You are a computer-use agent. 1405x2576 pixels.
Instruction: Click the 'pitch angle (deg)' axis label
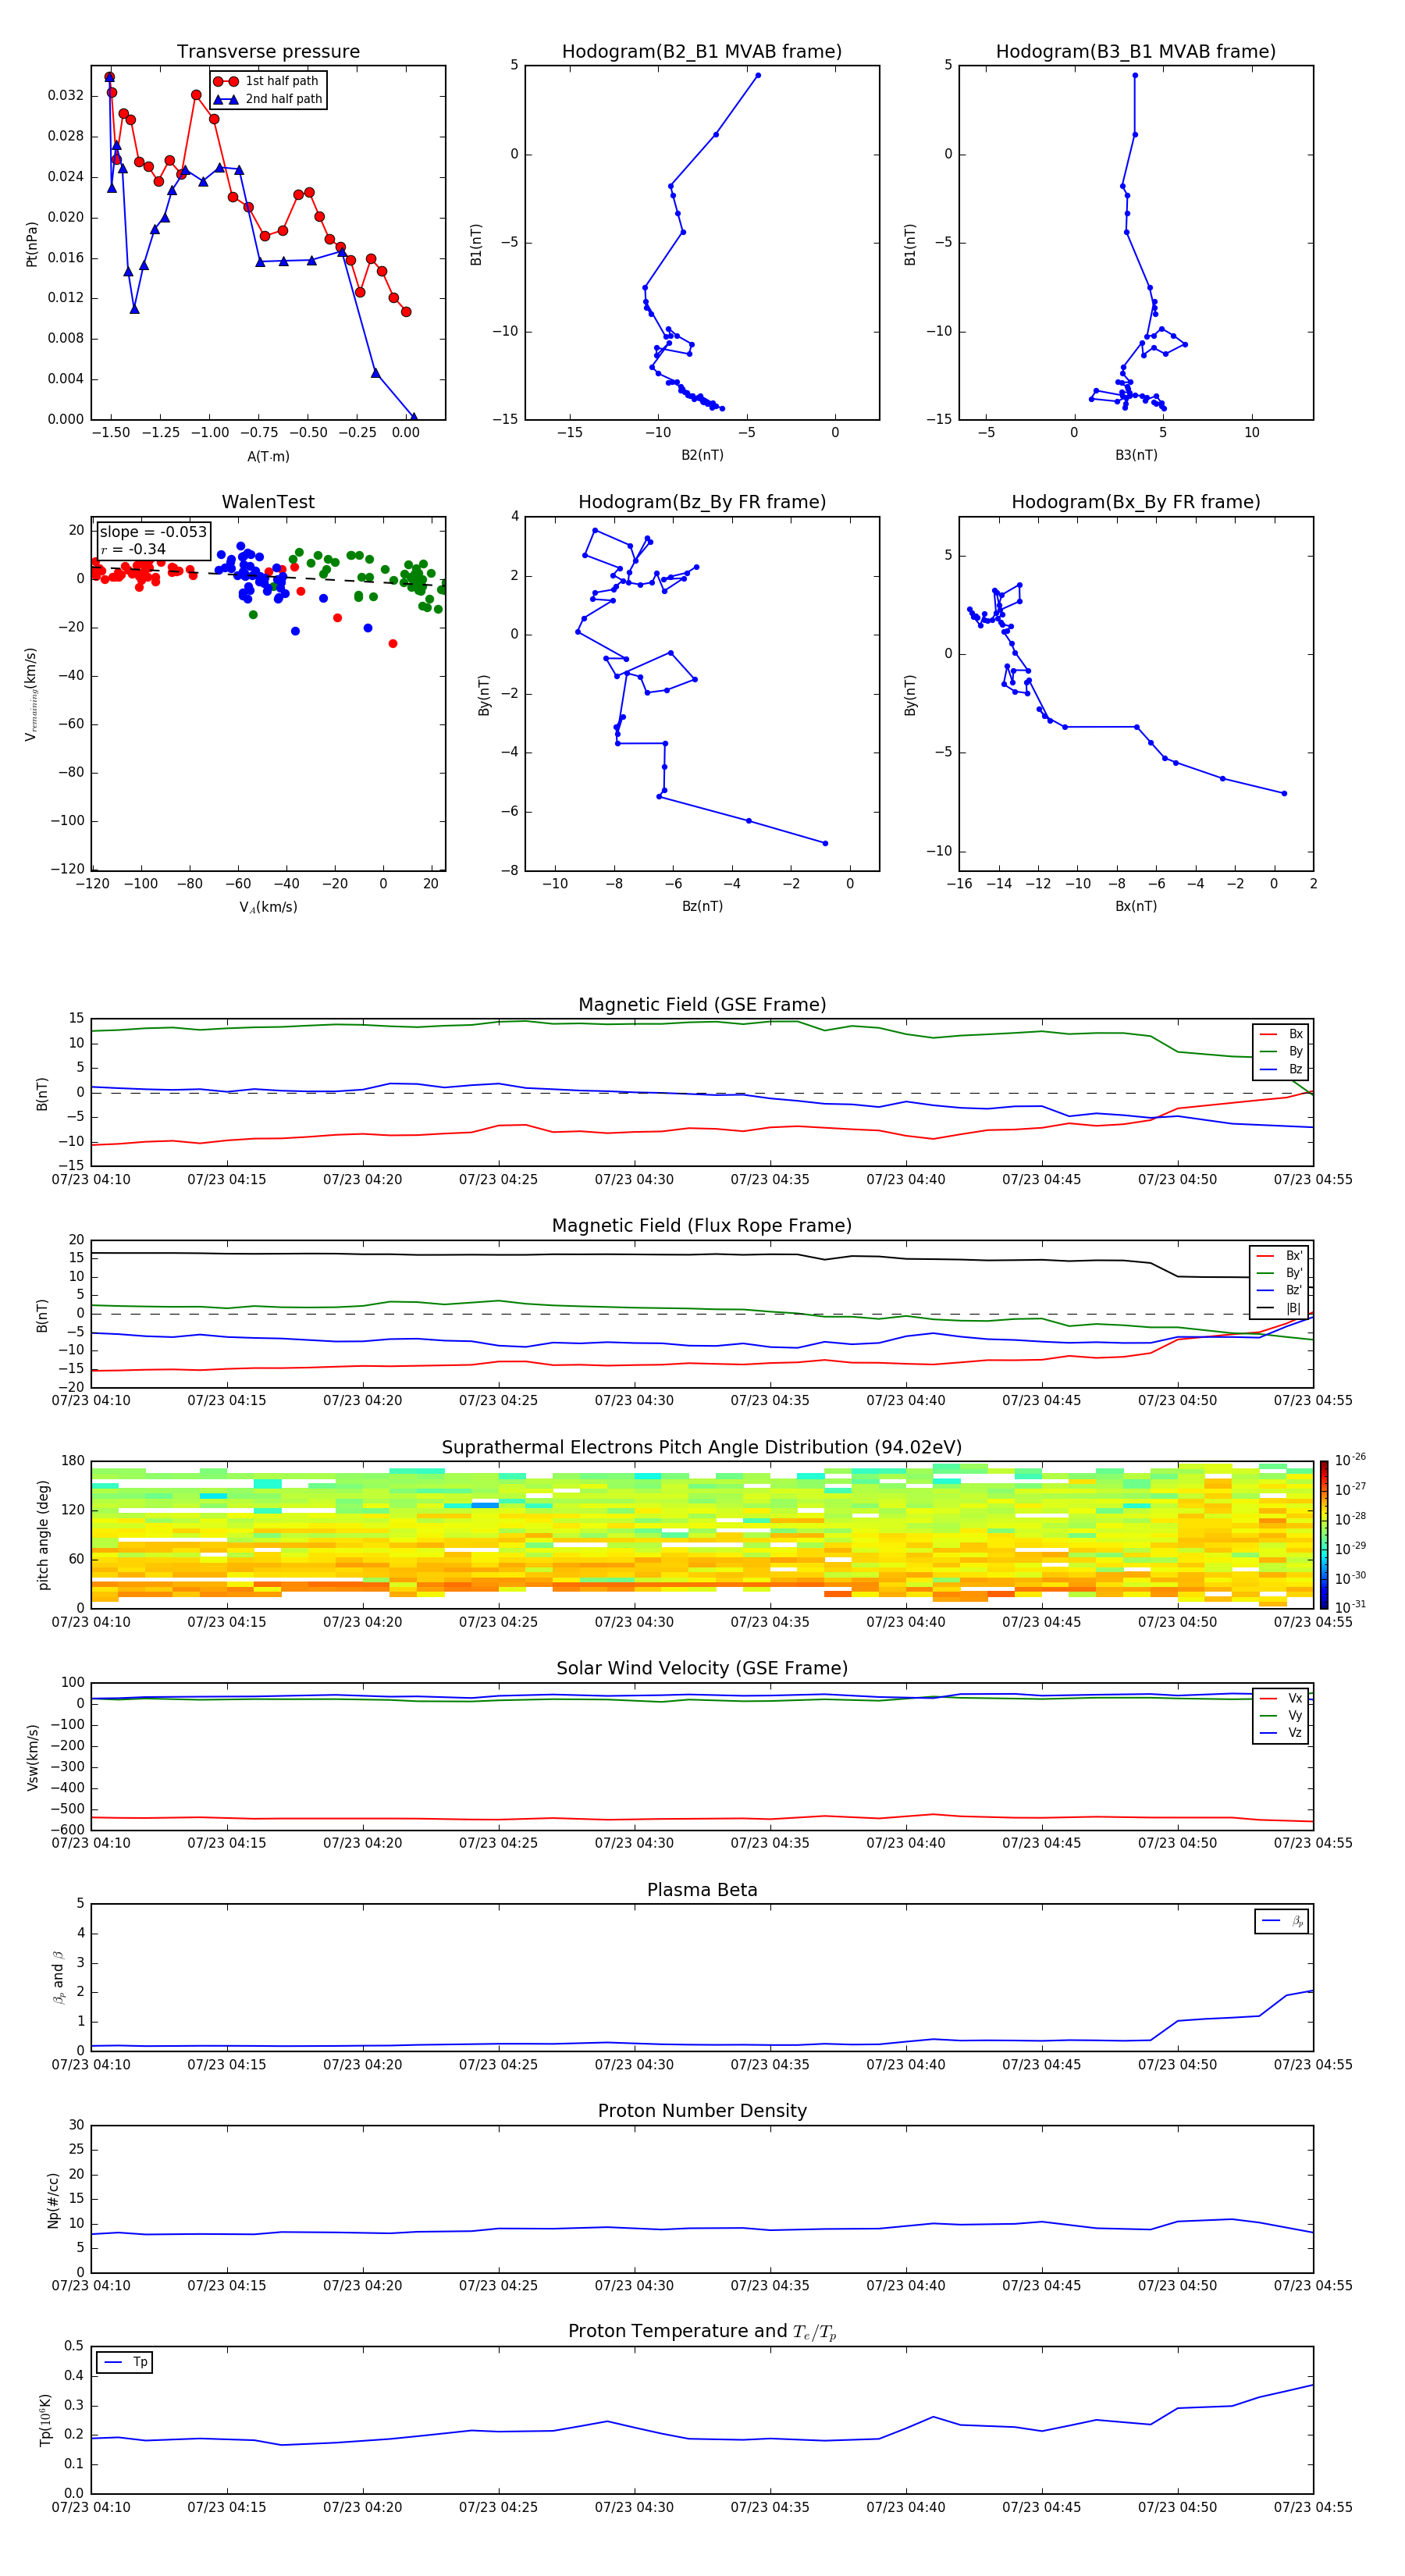[x=43, y=1535]
